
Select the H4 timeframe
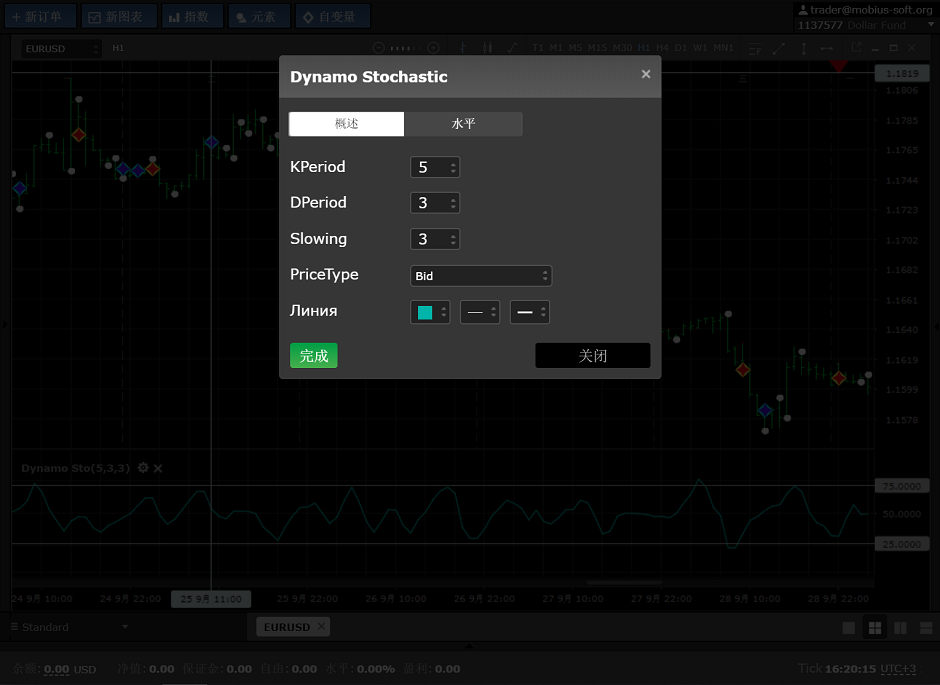click(662, 48)
